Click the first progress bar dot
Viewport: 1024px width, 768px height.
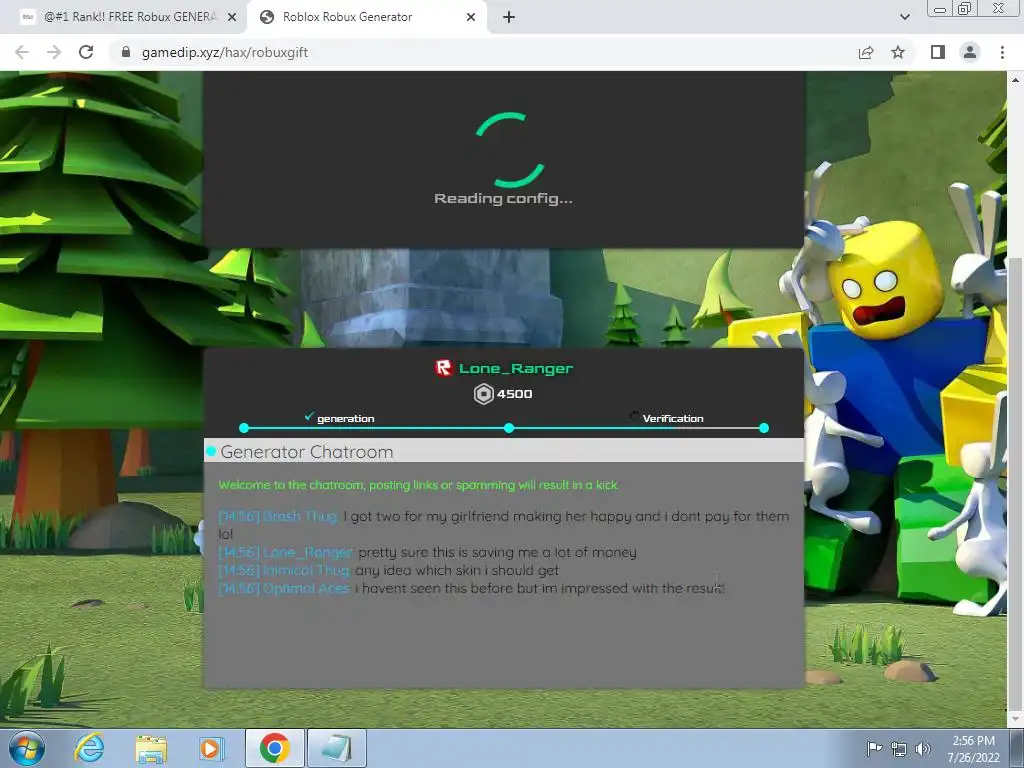tap(244, 428)
